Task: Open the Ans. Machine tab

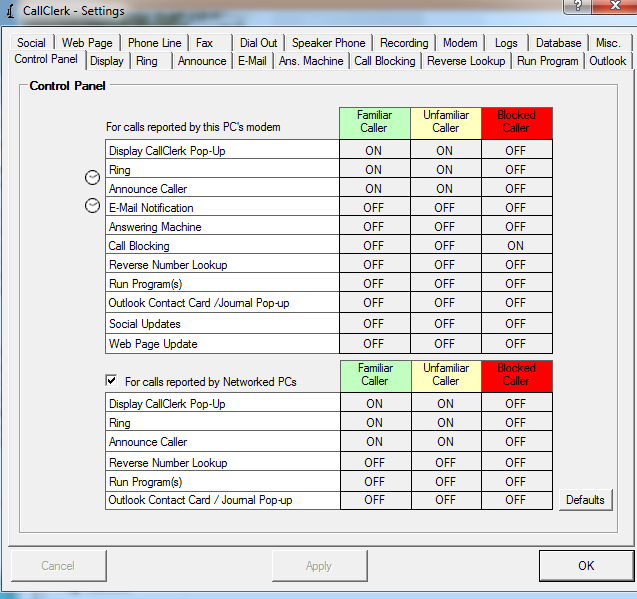Action: point(311,61)
